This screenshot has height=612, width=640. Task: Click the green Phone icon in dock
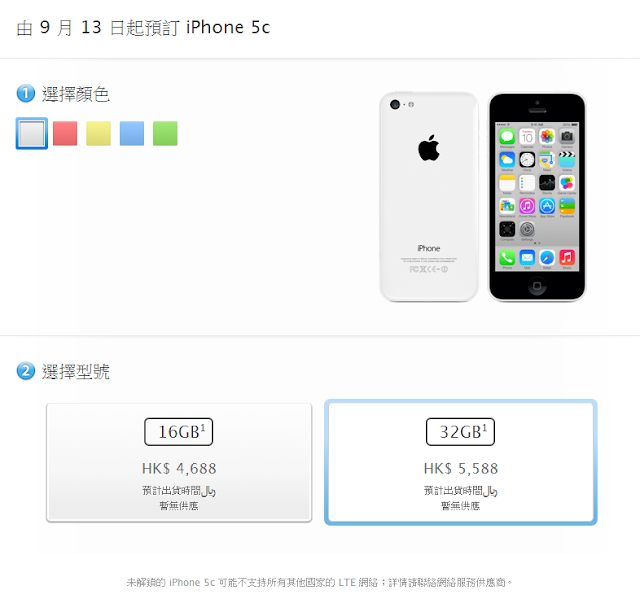pos(507,258)
